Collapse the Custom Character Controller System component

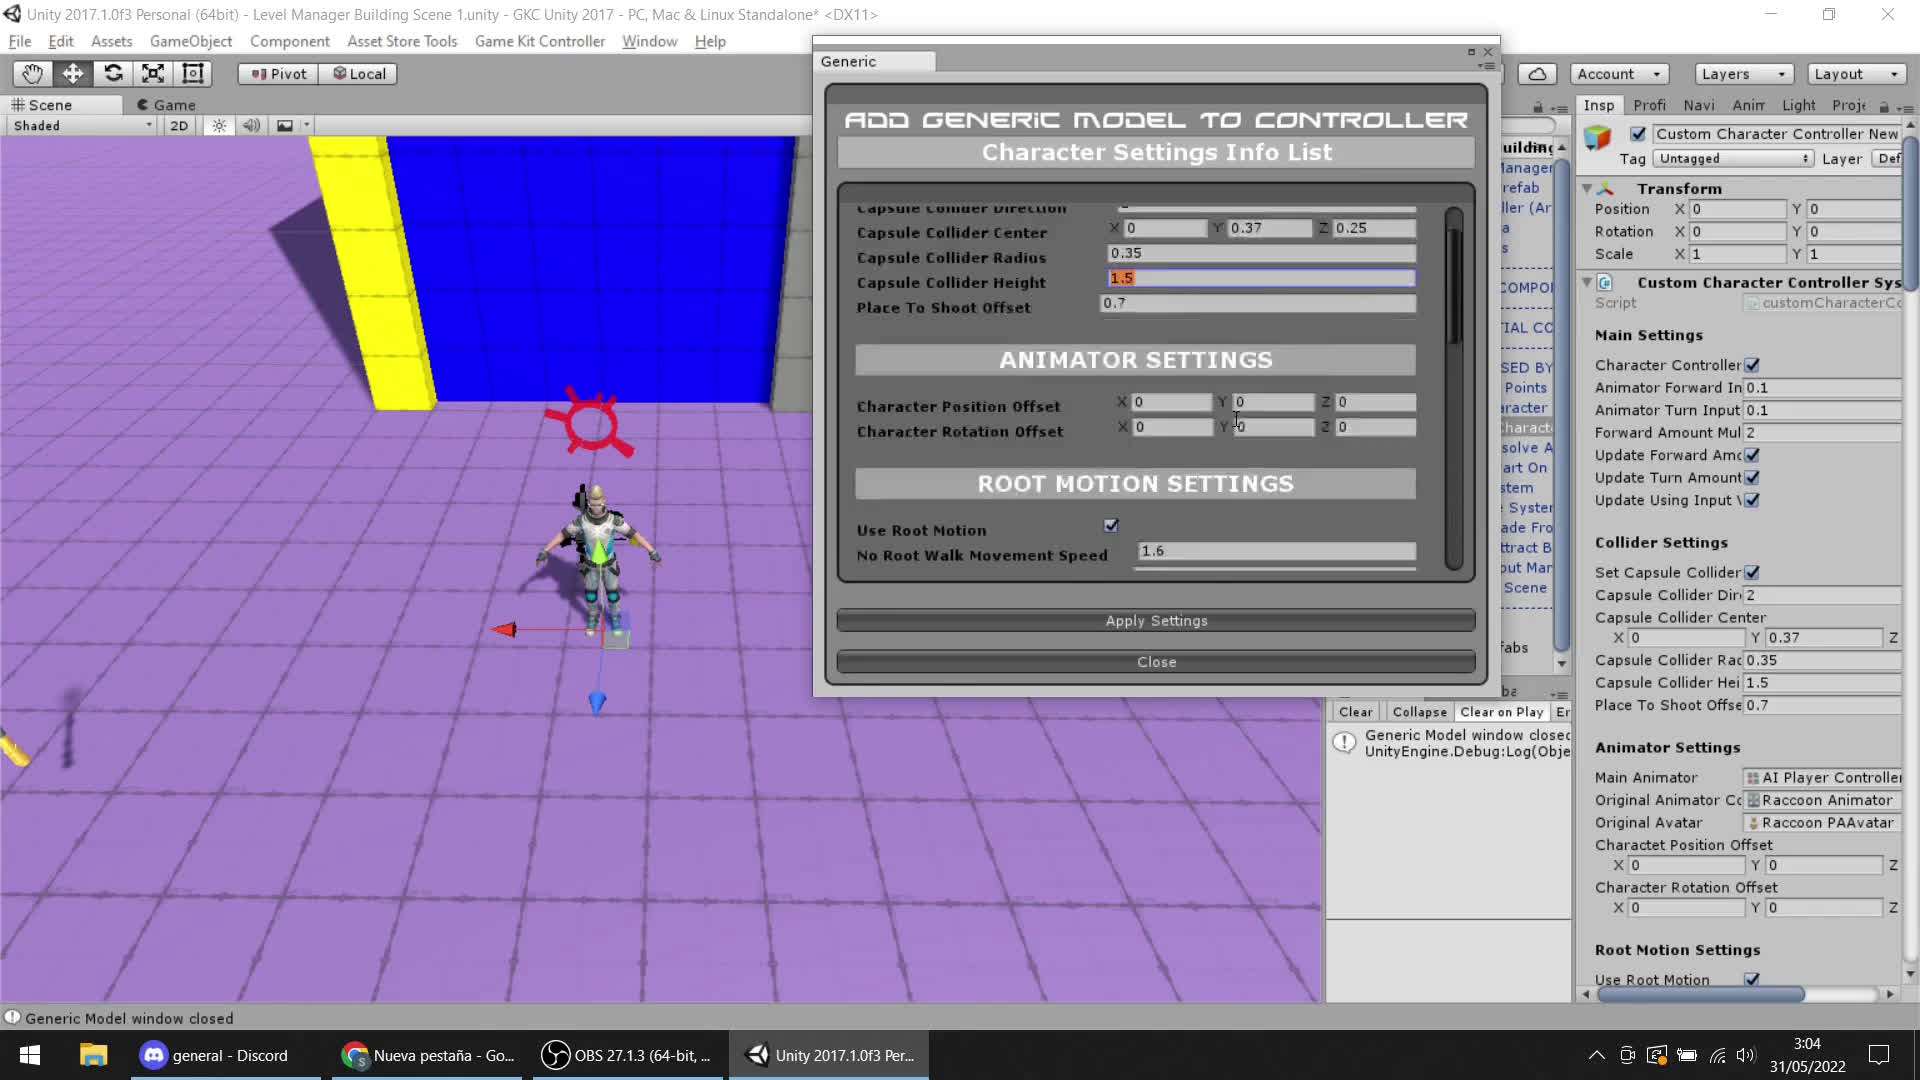point(1589,282)
